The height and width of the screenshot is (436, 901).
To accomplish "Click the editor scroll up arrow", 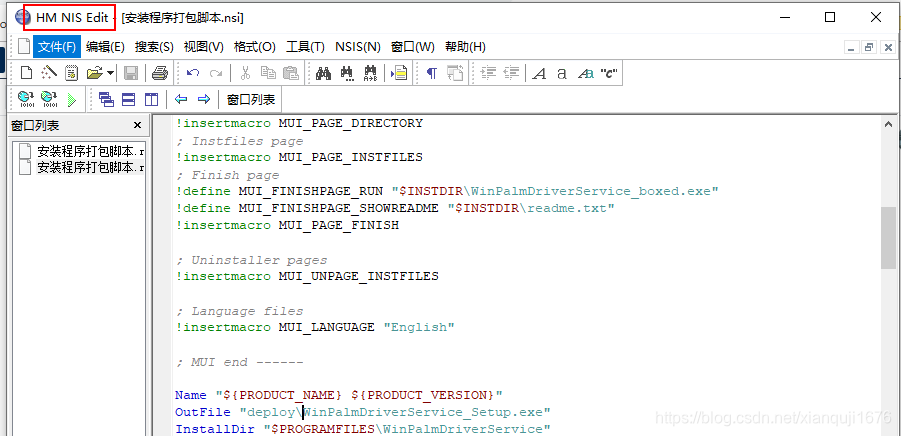I will [x=888, y=124].
